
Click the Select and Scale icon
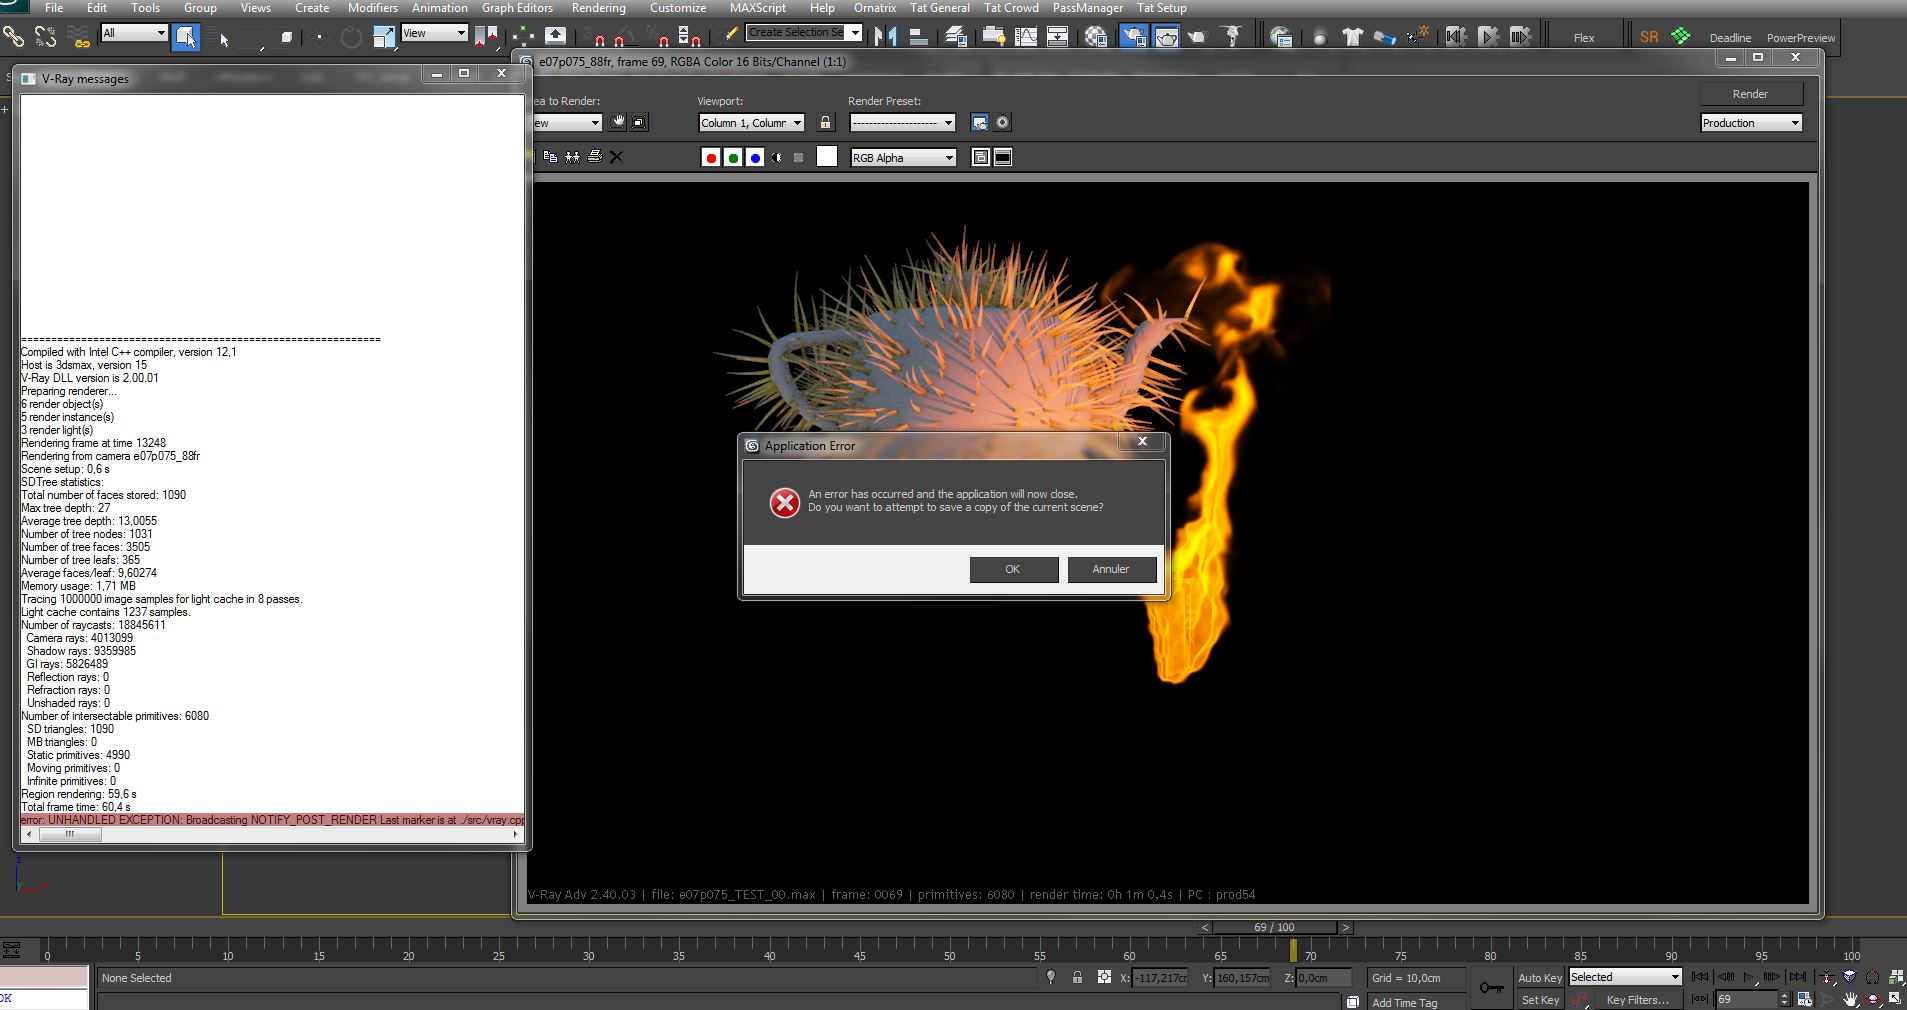tap(384, 38)
